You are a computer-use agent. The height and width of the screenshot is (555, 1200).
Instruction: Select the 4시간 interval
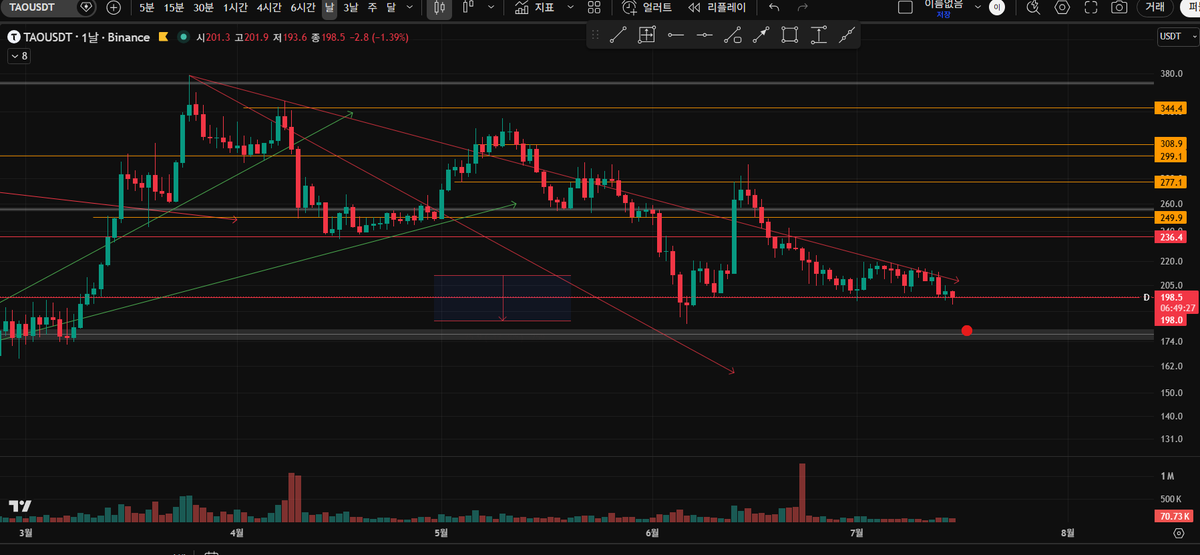268,7
